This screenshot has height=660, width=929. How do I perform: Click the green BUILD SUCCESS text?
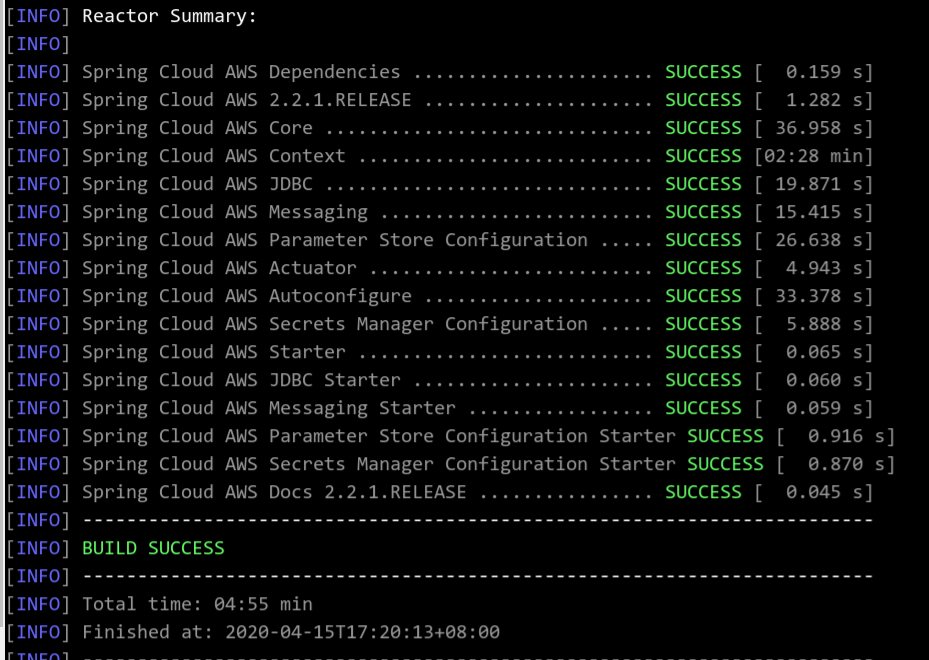153,549
